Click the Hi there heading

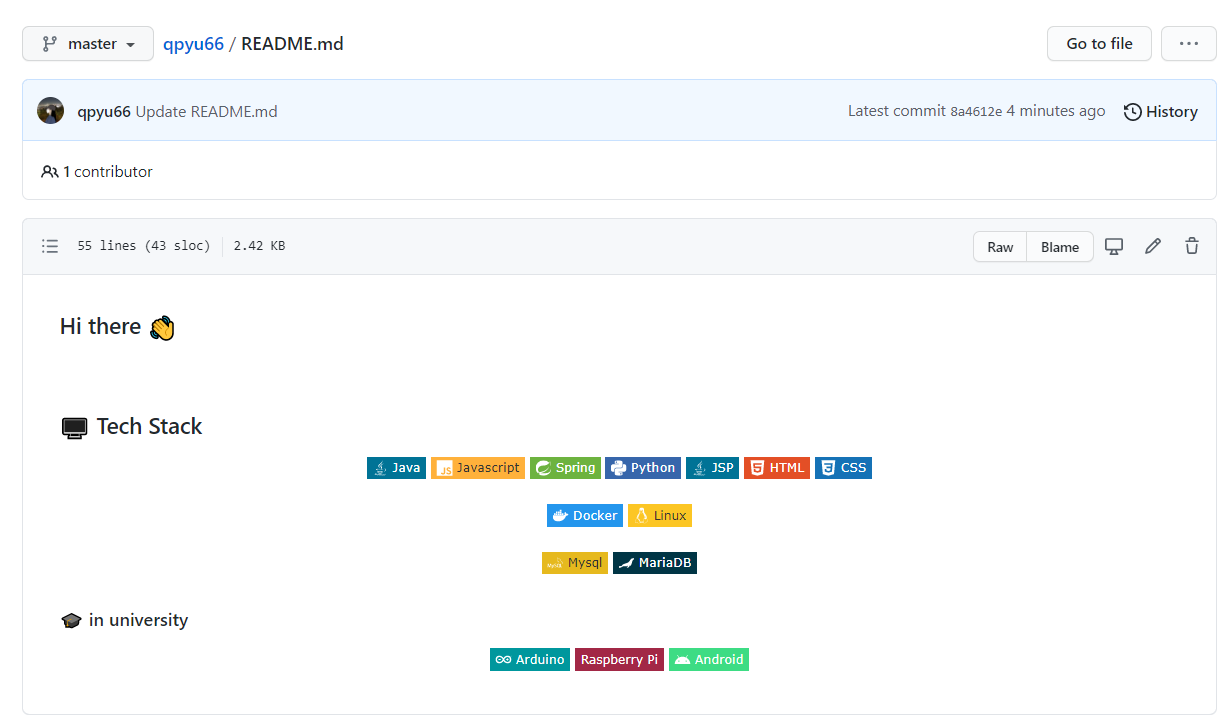(117, 327)
